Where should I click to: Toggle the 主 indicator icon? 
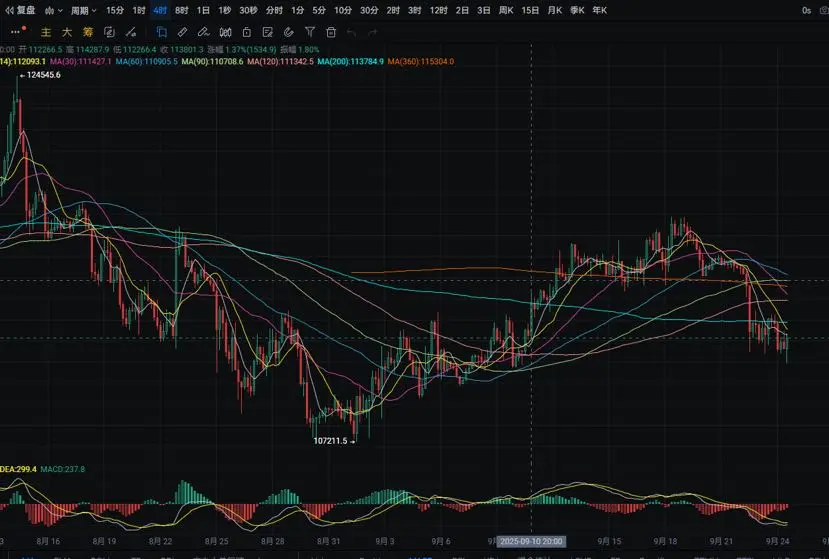coord(46,32)
